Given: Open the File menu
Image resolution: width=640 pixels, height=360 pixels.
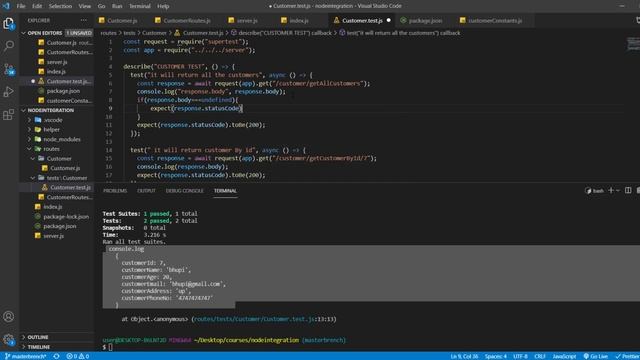Looking at the screenshot, I should click(21, 6).
